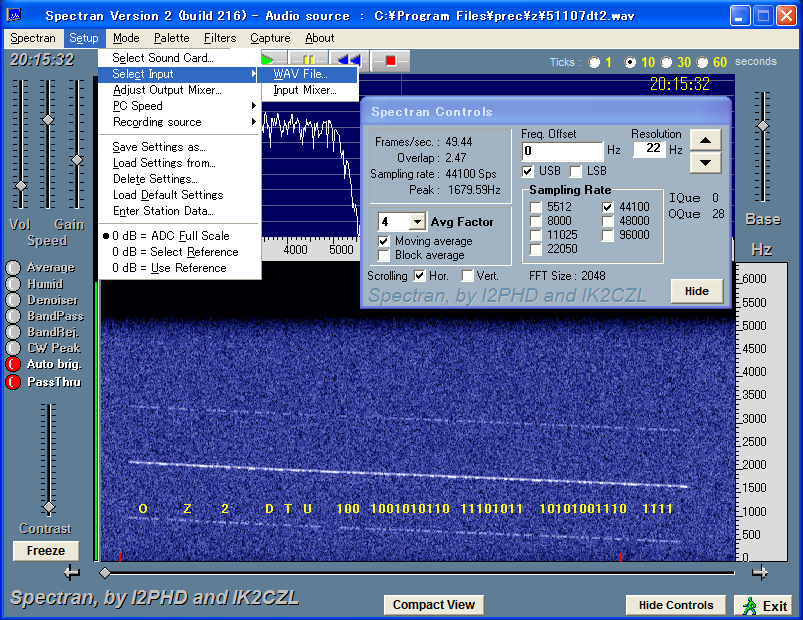This screenshot has height=620, width=803.
Task: Open the About menu
Action: pyautogui.click(x=320, y=38)
